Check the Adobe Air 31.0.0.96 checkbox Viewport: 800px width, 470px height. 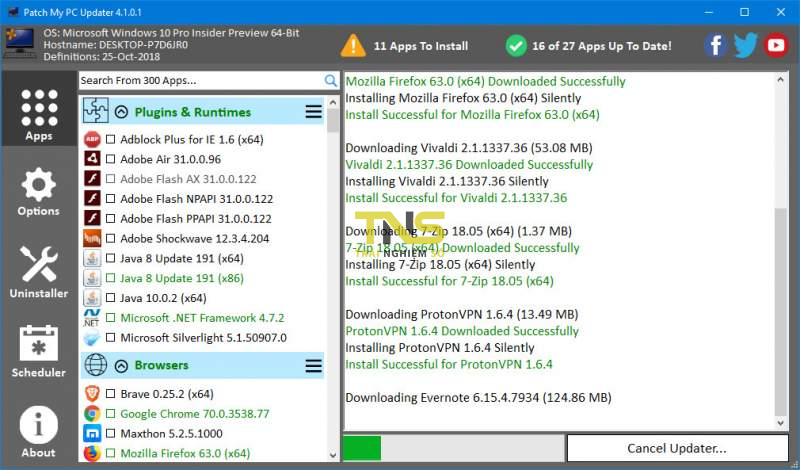110,159
